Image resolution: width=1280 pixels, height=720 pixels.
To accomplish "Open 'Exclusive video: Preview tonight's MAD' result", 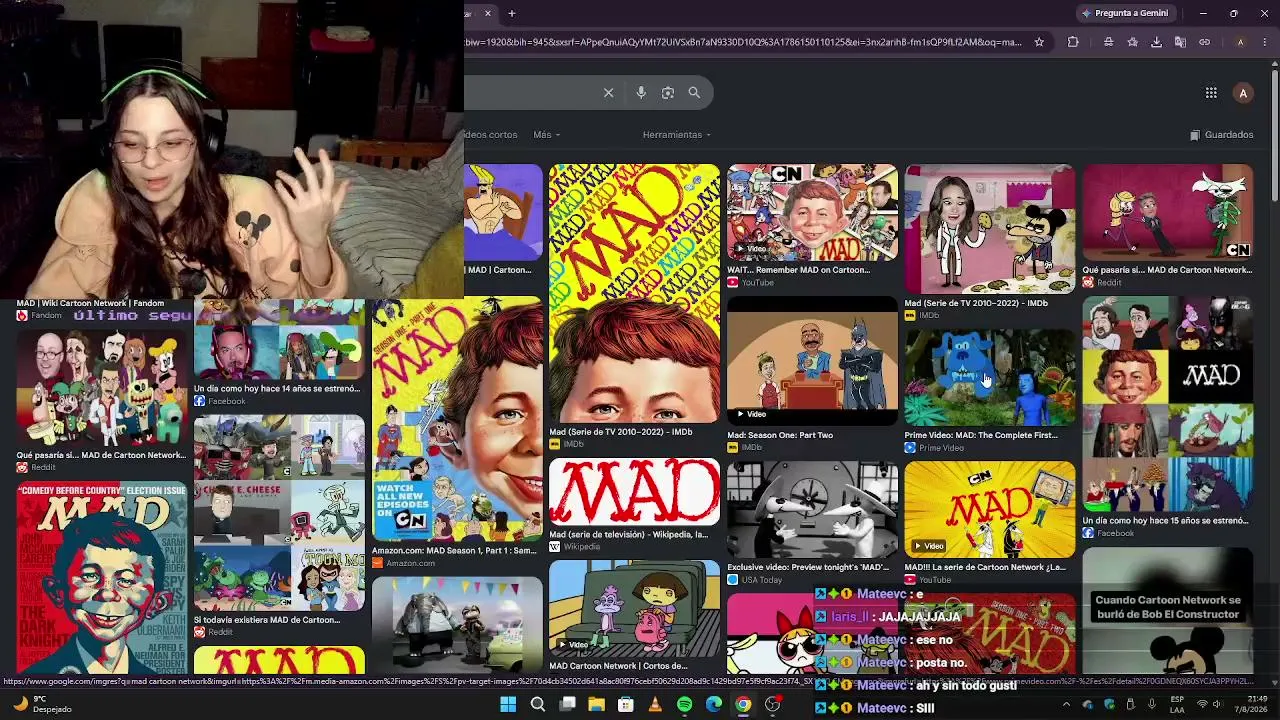I will pyautogui.click(x=812, y=509).
